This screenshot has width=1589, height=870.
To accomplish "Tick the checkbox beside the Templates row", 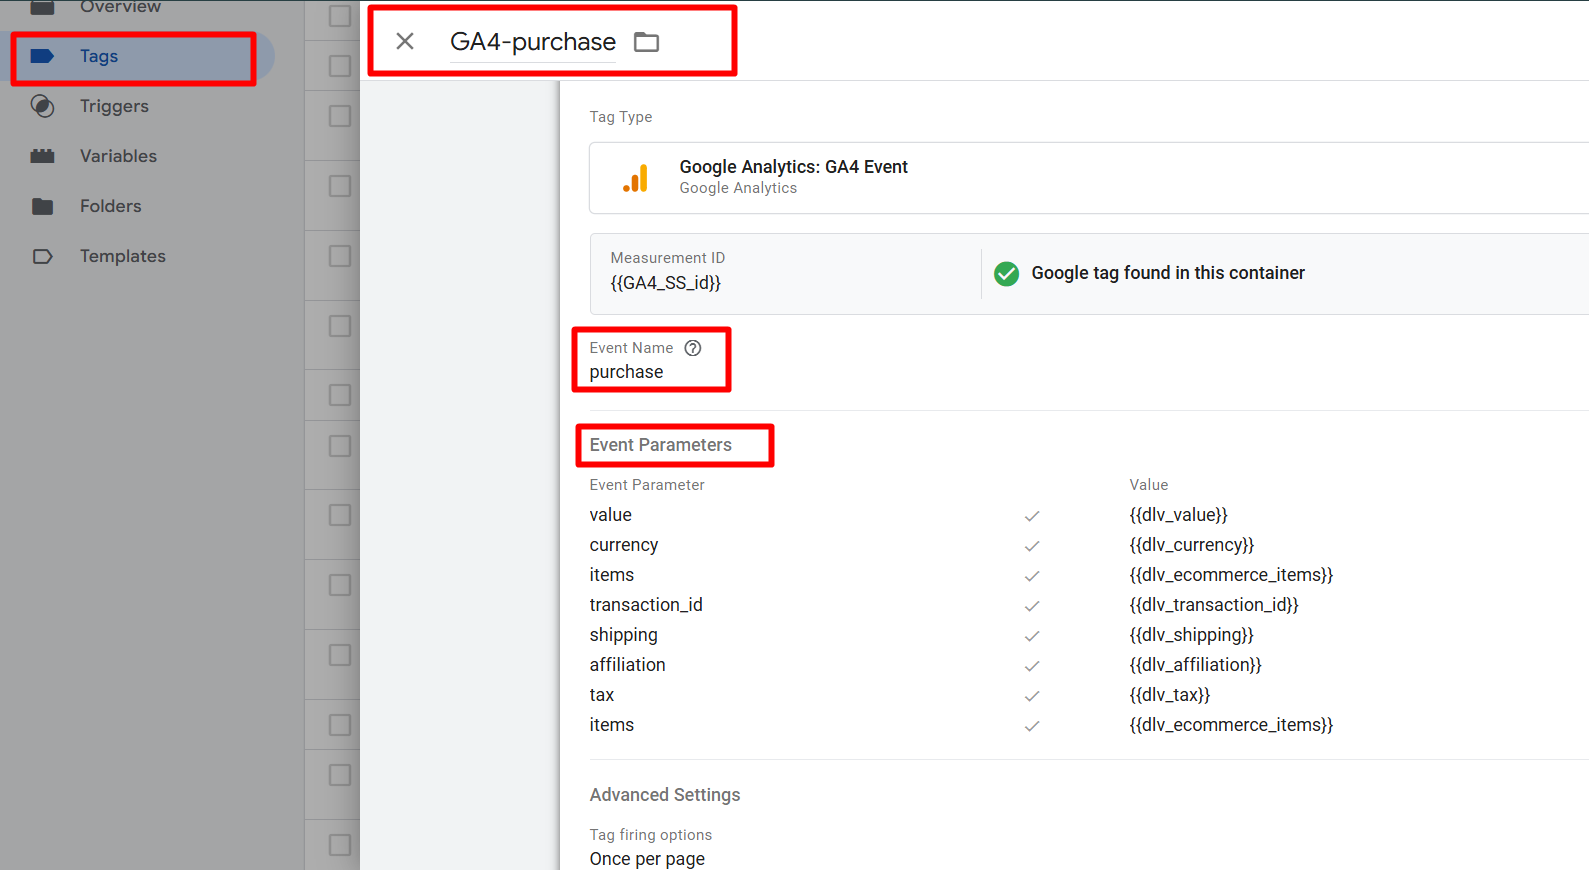I will (x=340, y=256).
